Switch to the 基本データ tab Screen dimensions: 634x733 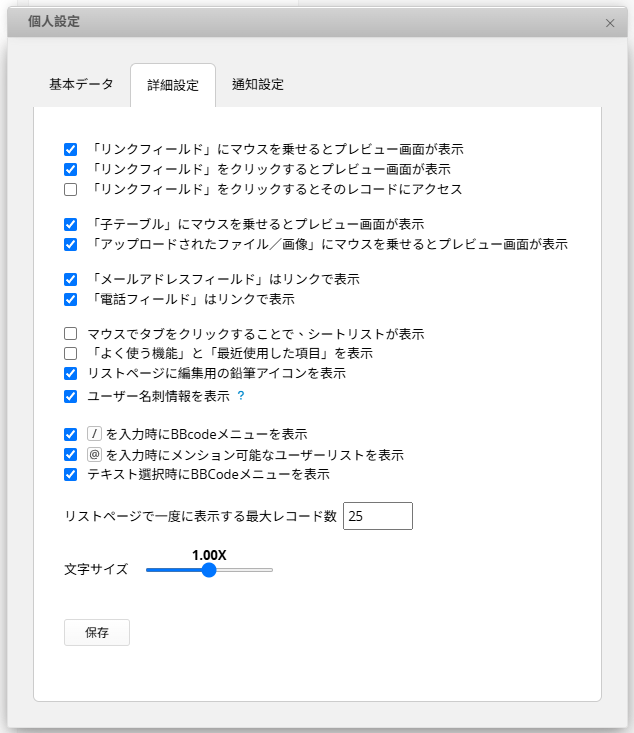tap(81, 85)
